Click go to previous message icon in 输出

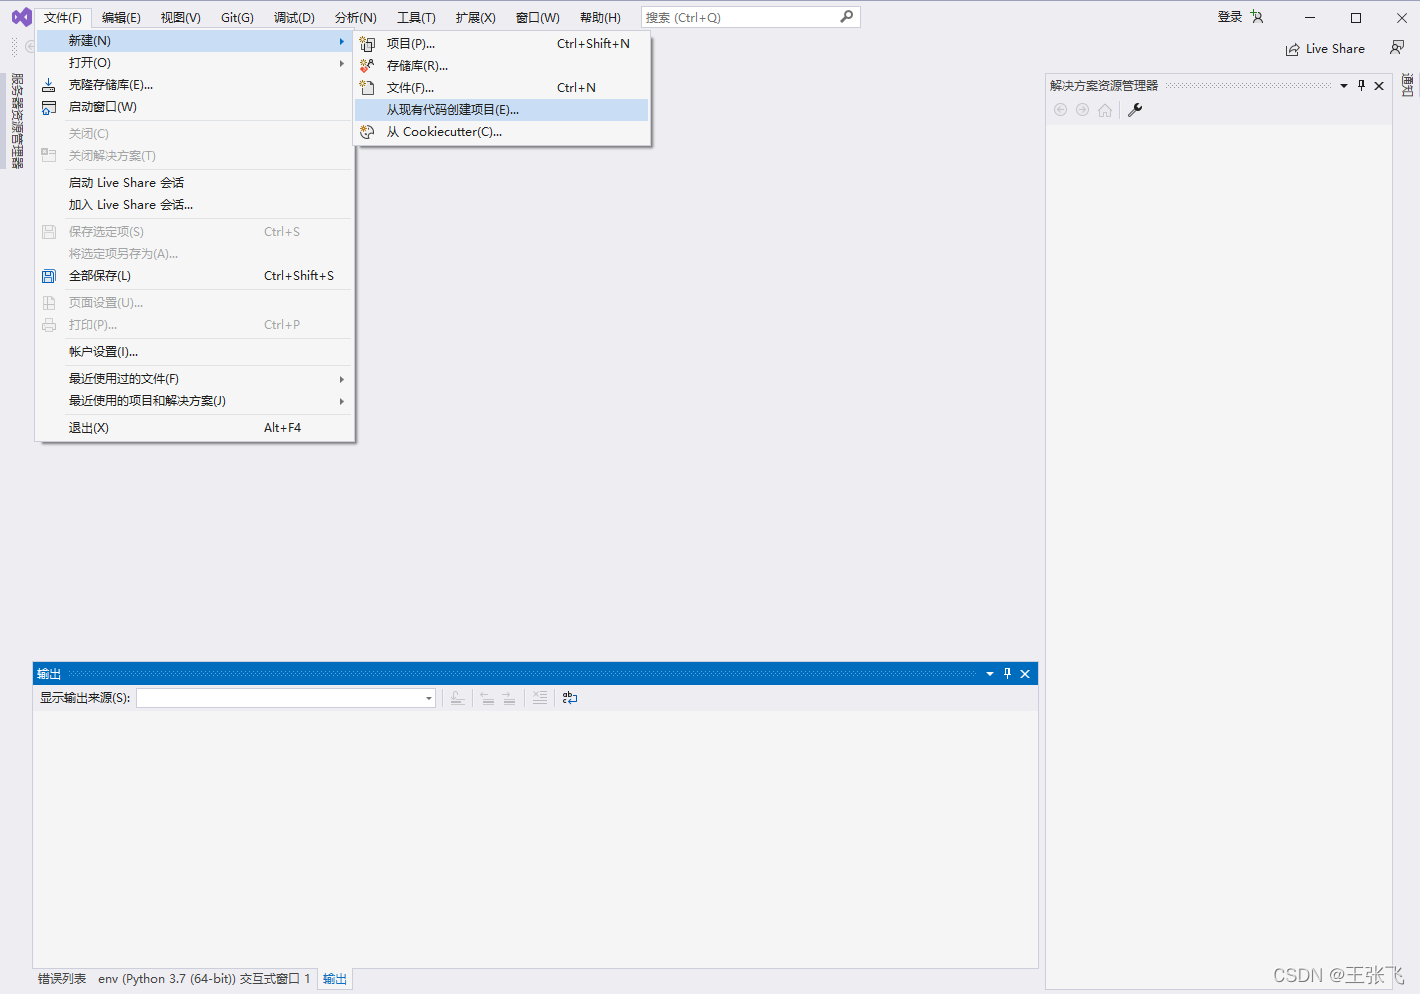(x=487, y=698)
